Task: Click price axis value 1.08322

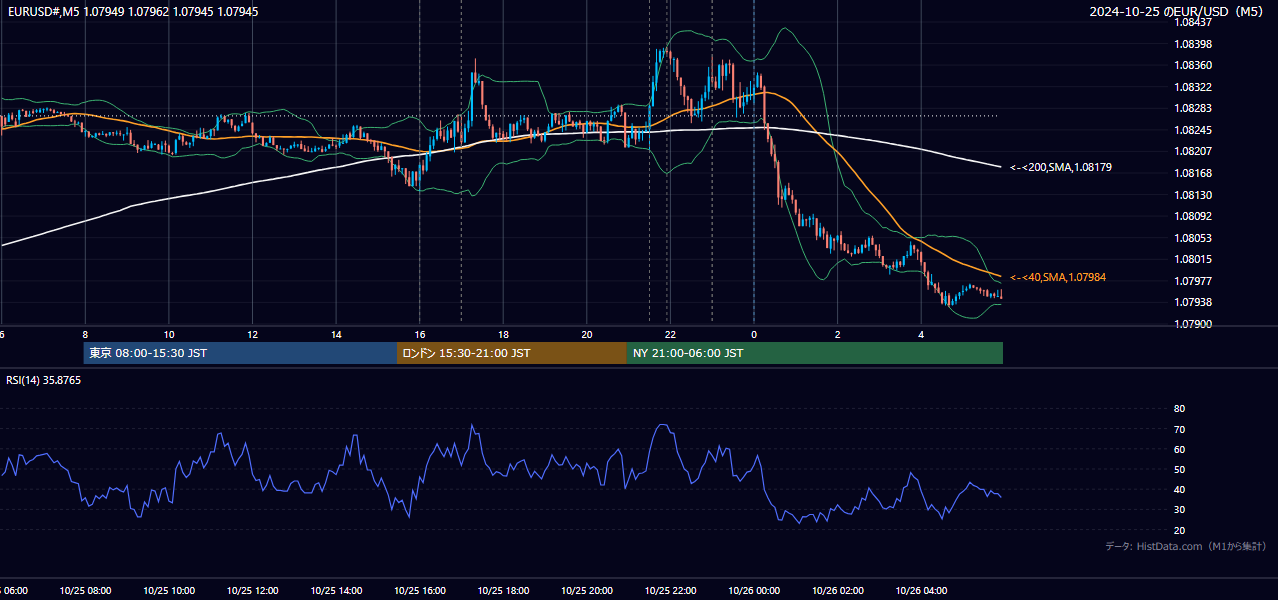Action: pos(1192,87)
